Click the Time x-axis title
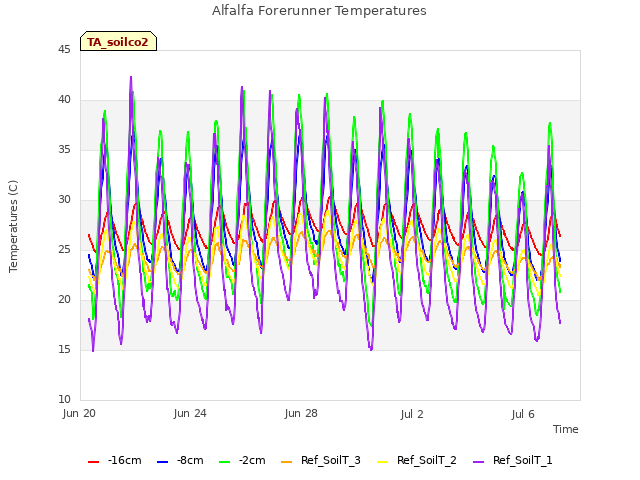Screen dimensions: 640x480 click(566, 429)
